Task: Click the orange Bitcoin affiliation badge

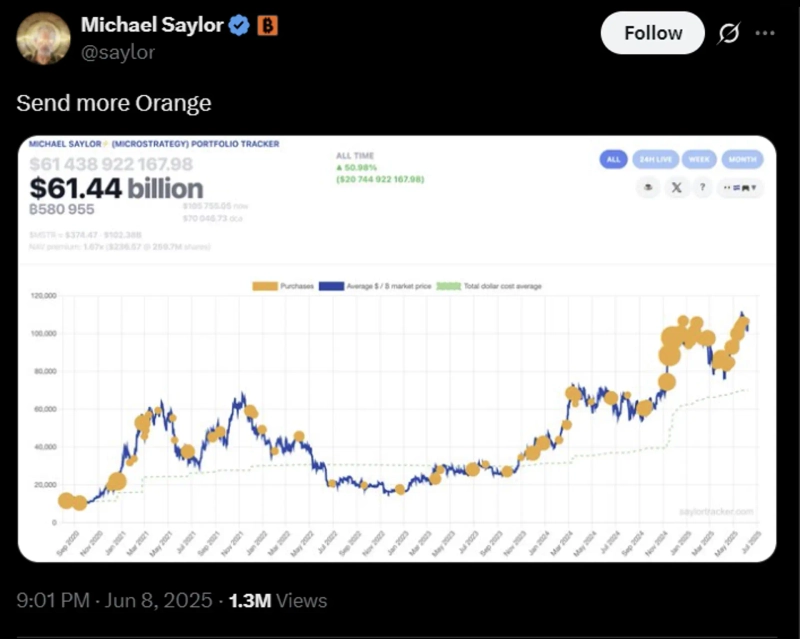Action: pyautogui.click(x=268, y=25)
